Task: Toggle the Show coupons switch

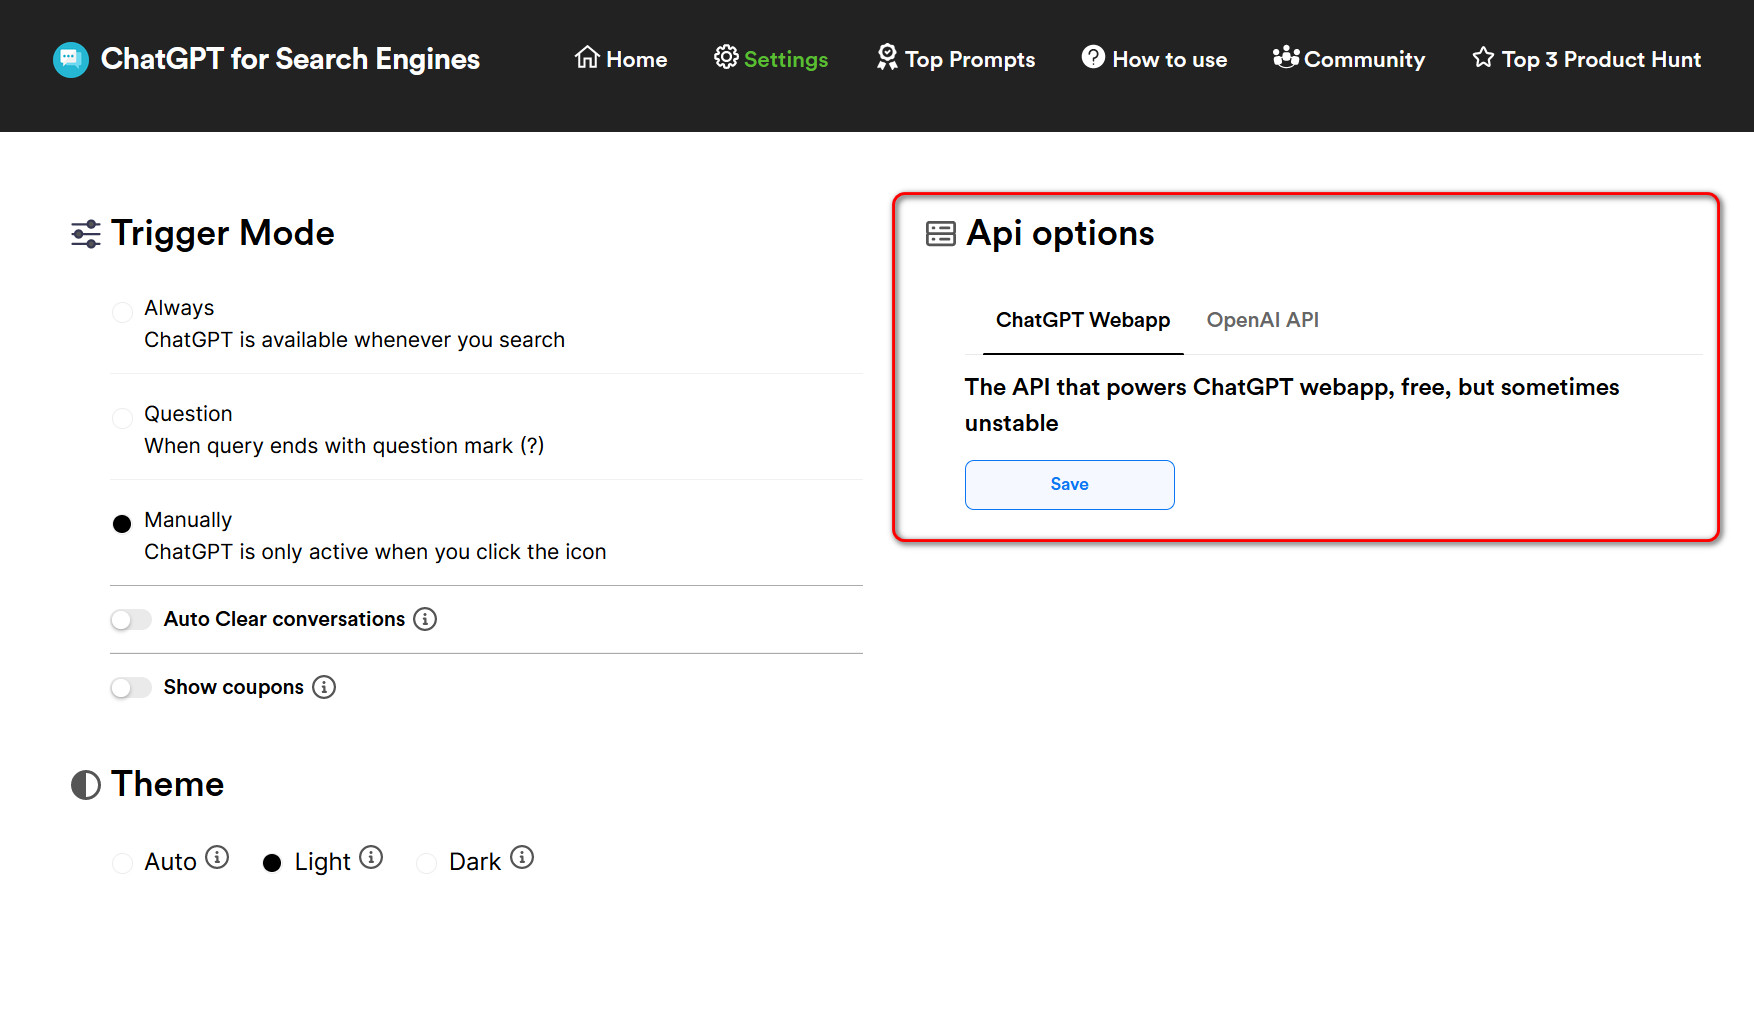Action: coord(131,688)
